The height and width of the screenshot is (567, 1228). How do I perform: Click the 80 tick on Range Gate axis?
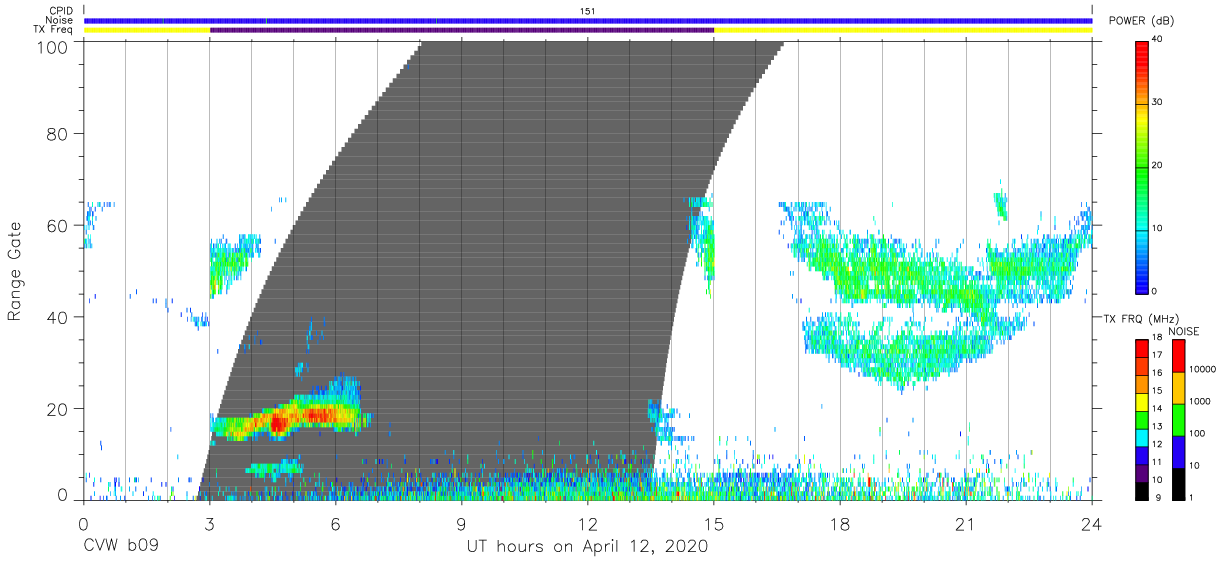coord(58,133)
